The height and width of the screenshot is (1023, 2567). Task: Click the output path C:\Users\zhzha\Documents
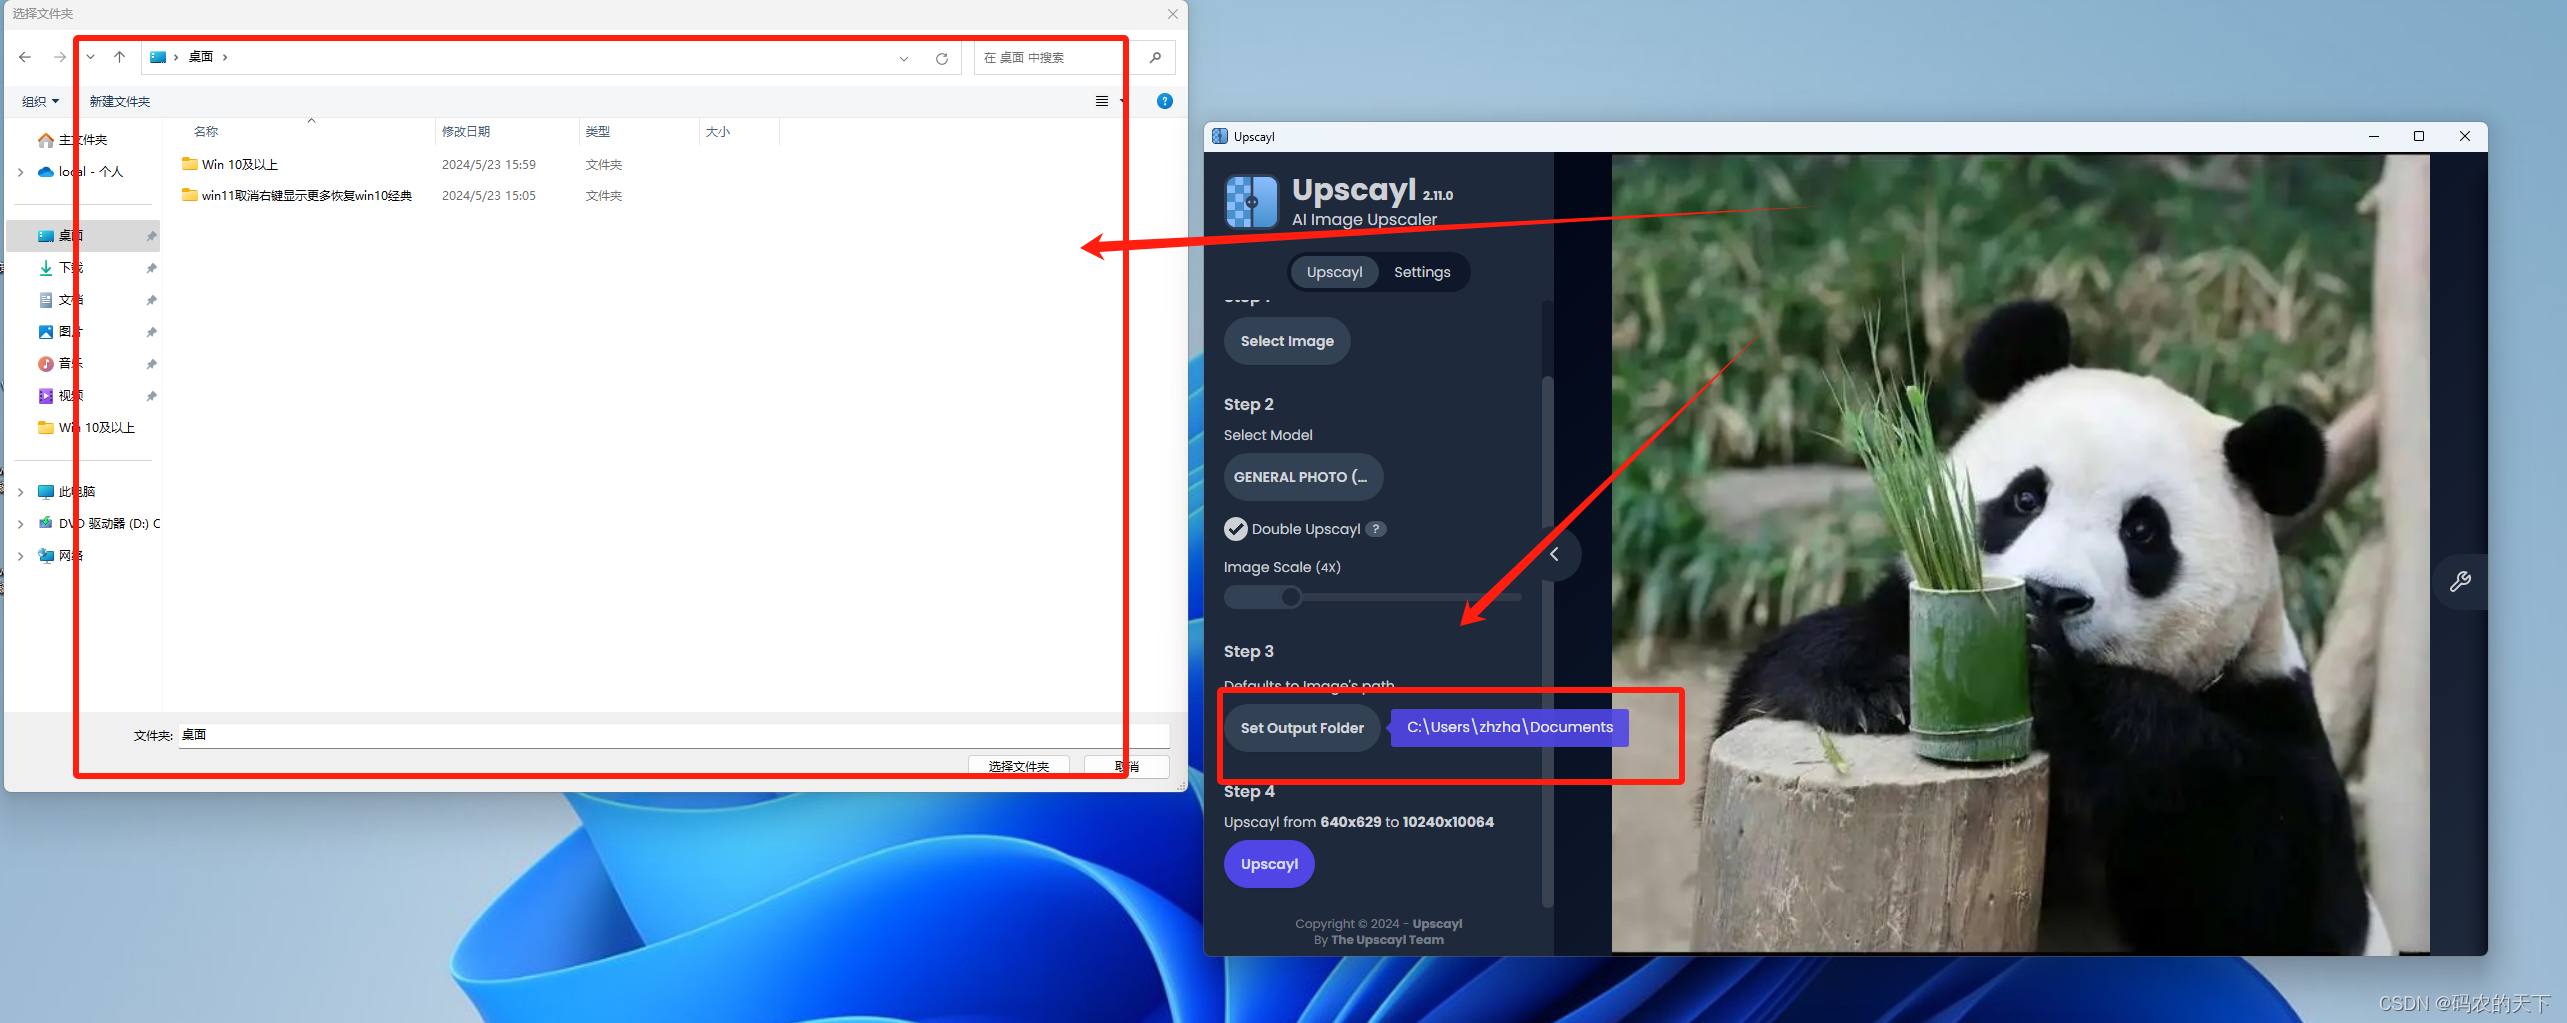point(1509,727)
